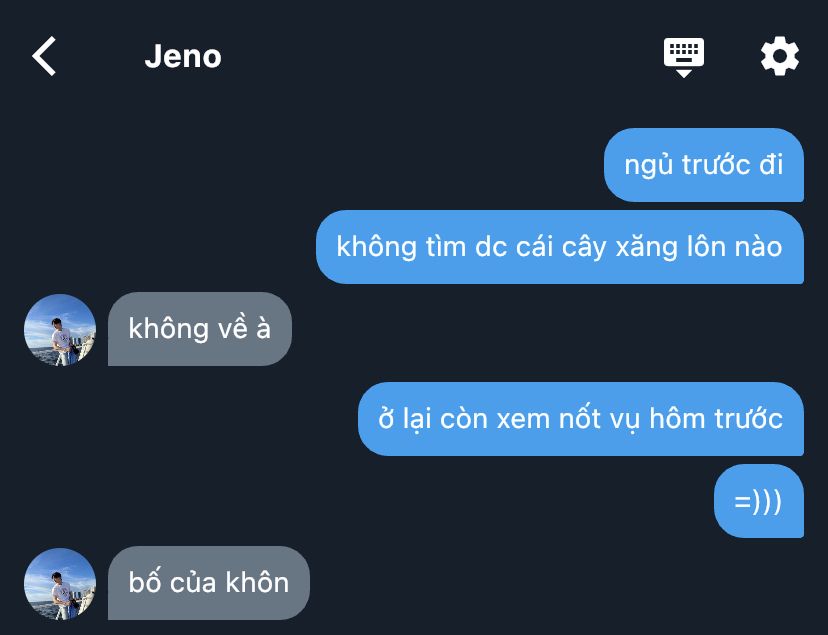Go back using the left arrow
Screen dimensions: 828x635
[x=44, y=56]
